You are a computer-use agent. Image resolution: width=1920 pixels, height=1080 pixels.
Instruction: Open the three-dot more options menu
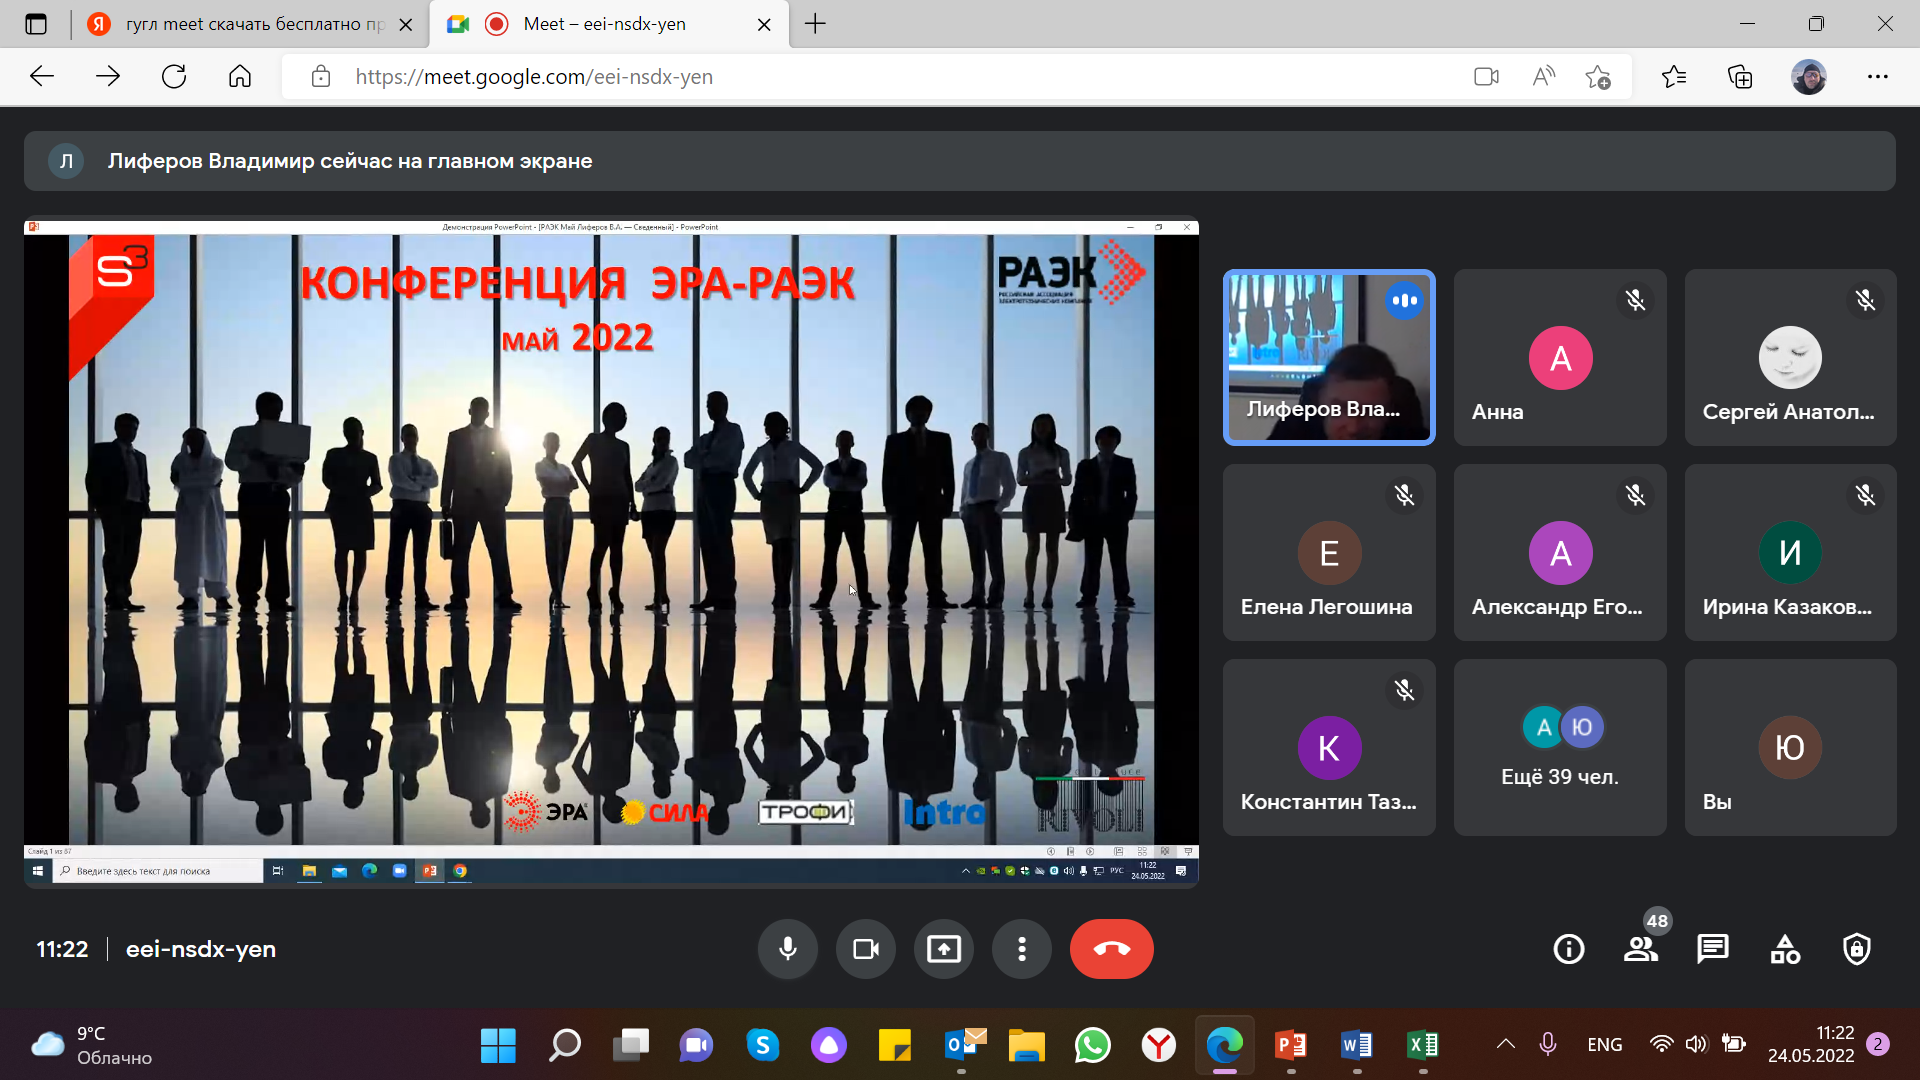1021,948
